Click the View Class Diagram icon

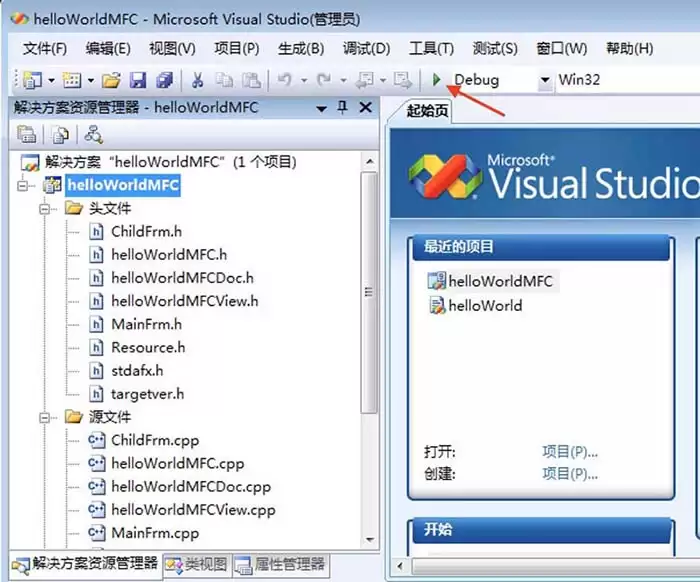click(x=94, y=134)
